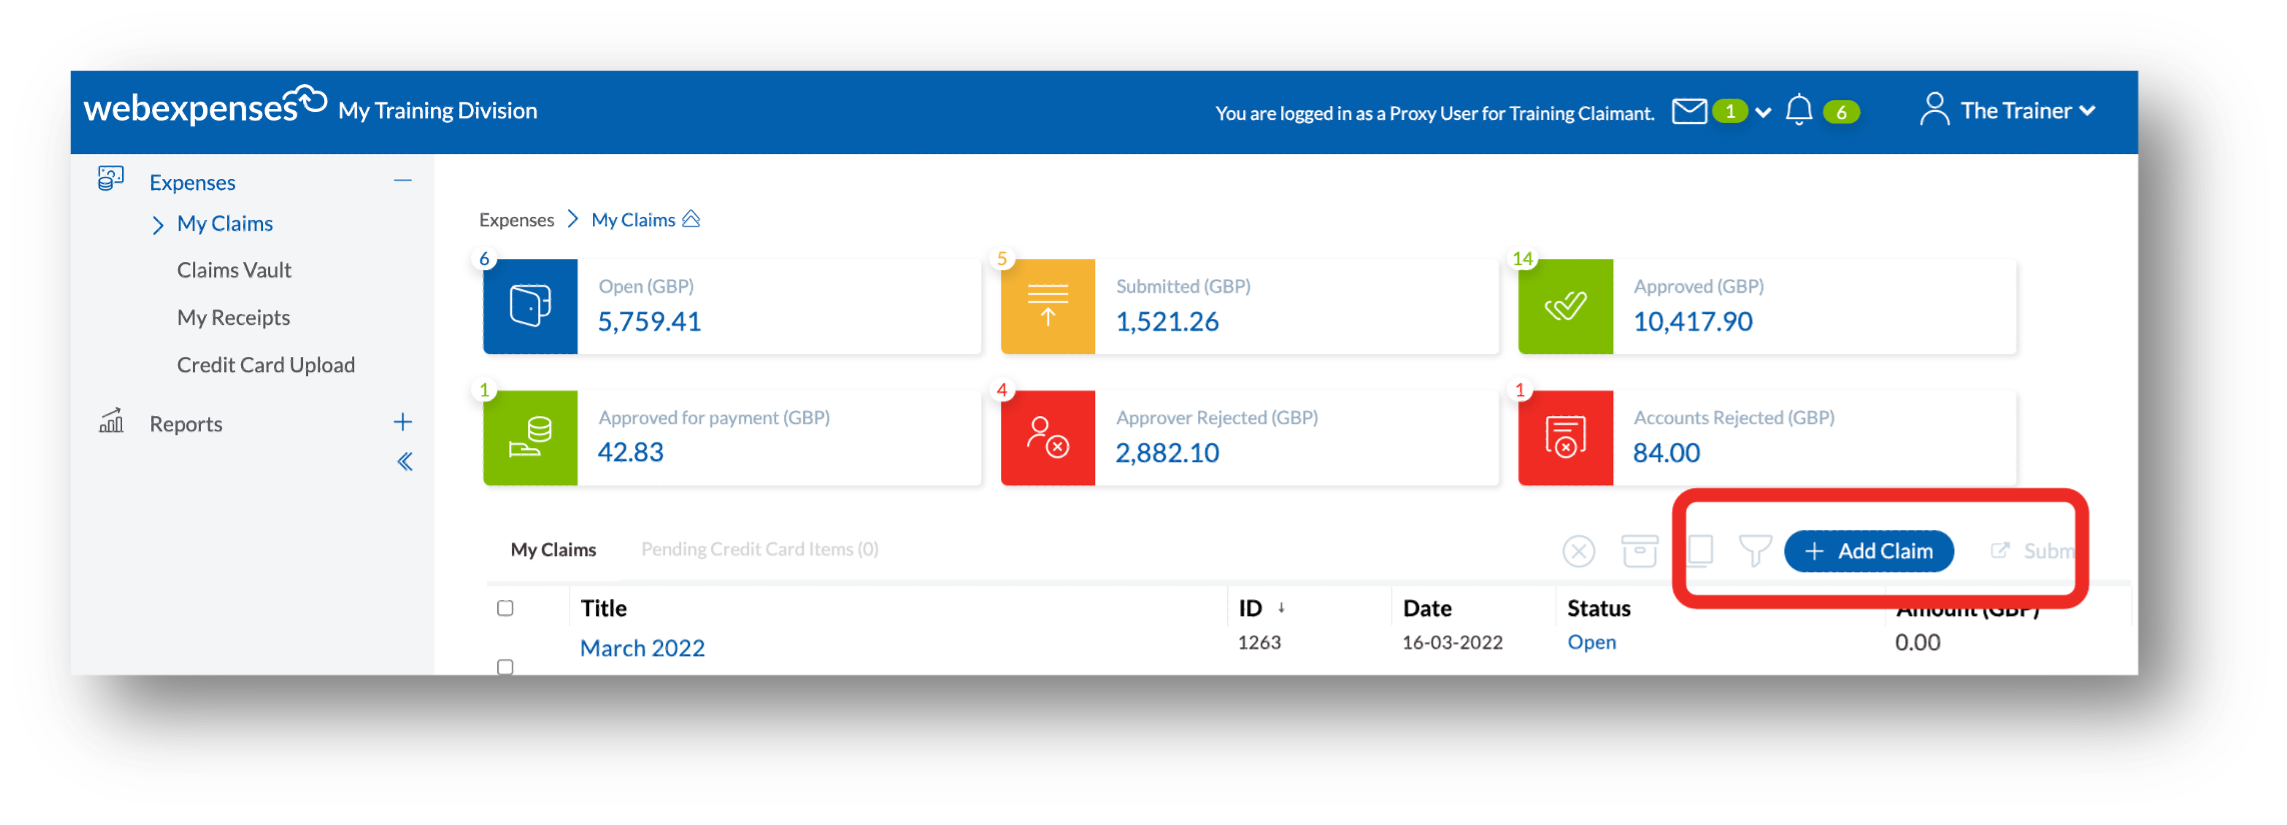Image resolution: width=2287 pixels, height=825 pixels.
Task: Click the green Approved double-check icon
Action: (x=1565, y=306)
